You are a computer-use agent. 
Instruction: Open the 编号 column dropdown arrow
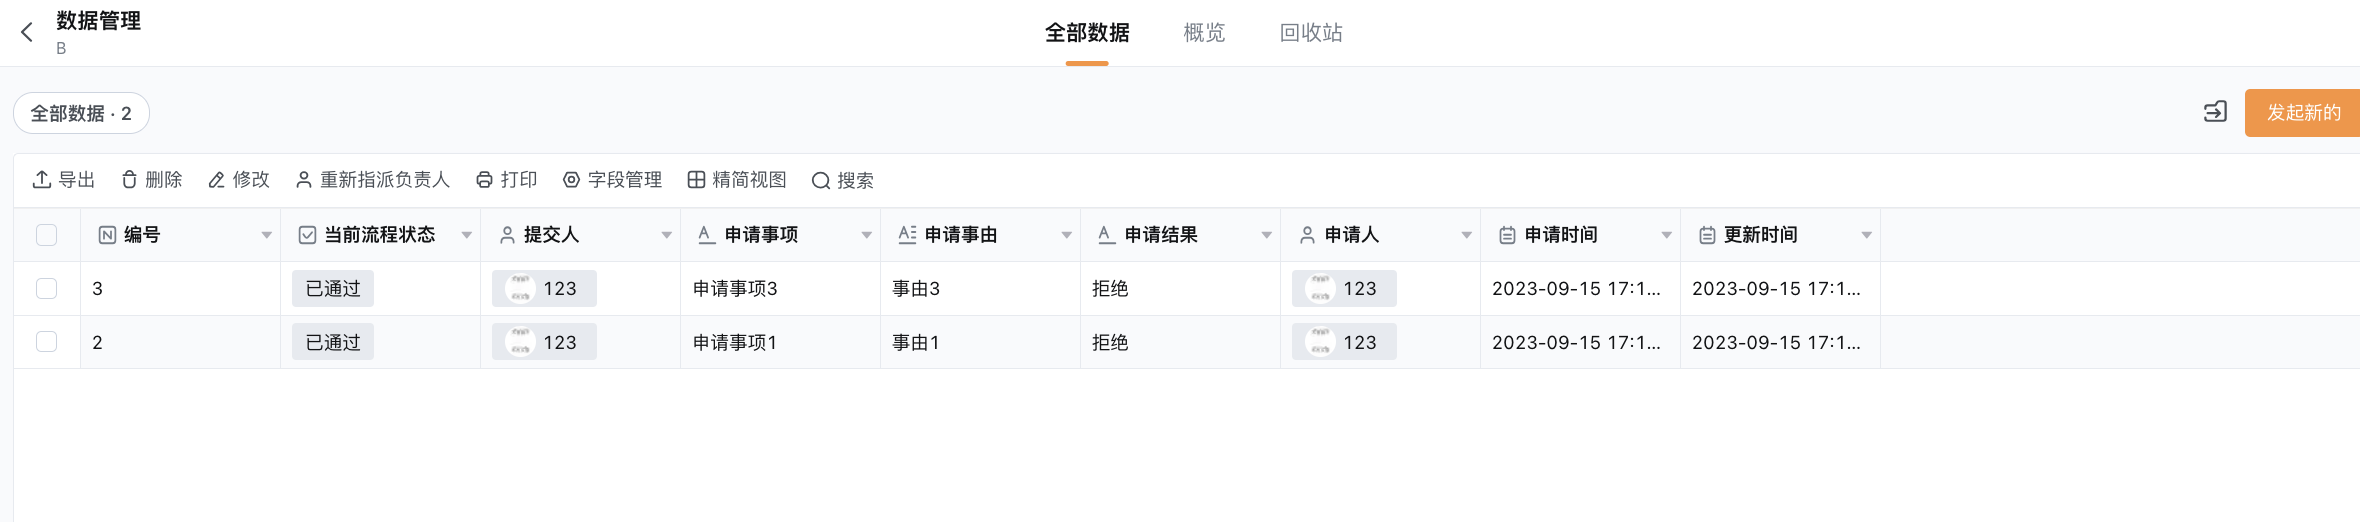[x=267, y=235]
